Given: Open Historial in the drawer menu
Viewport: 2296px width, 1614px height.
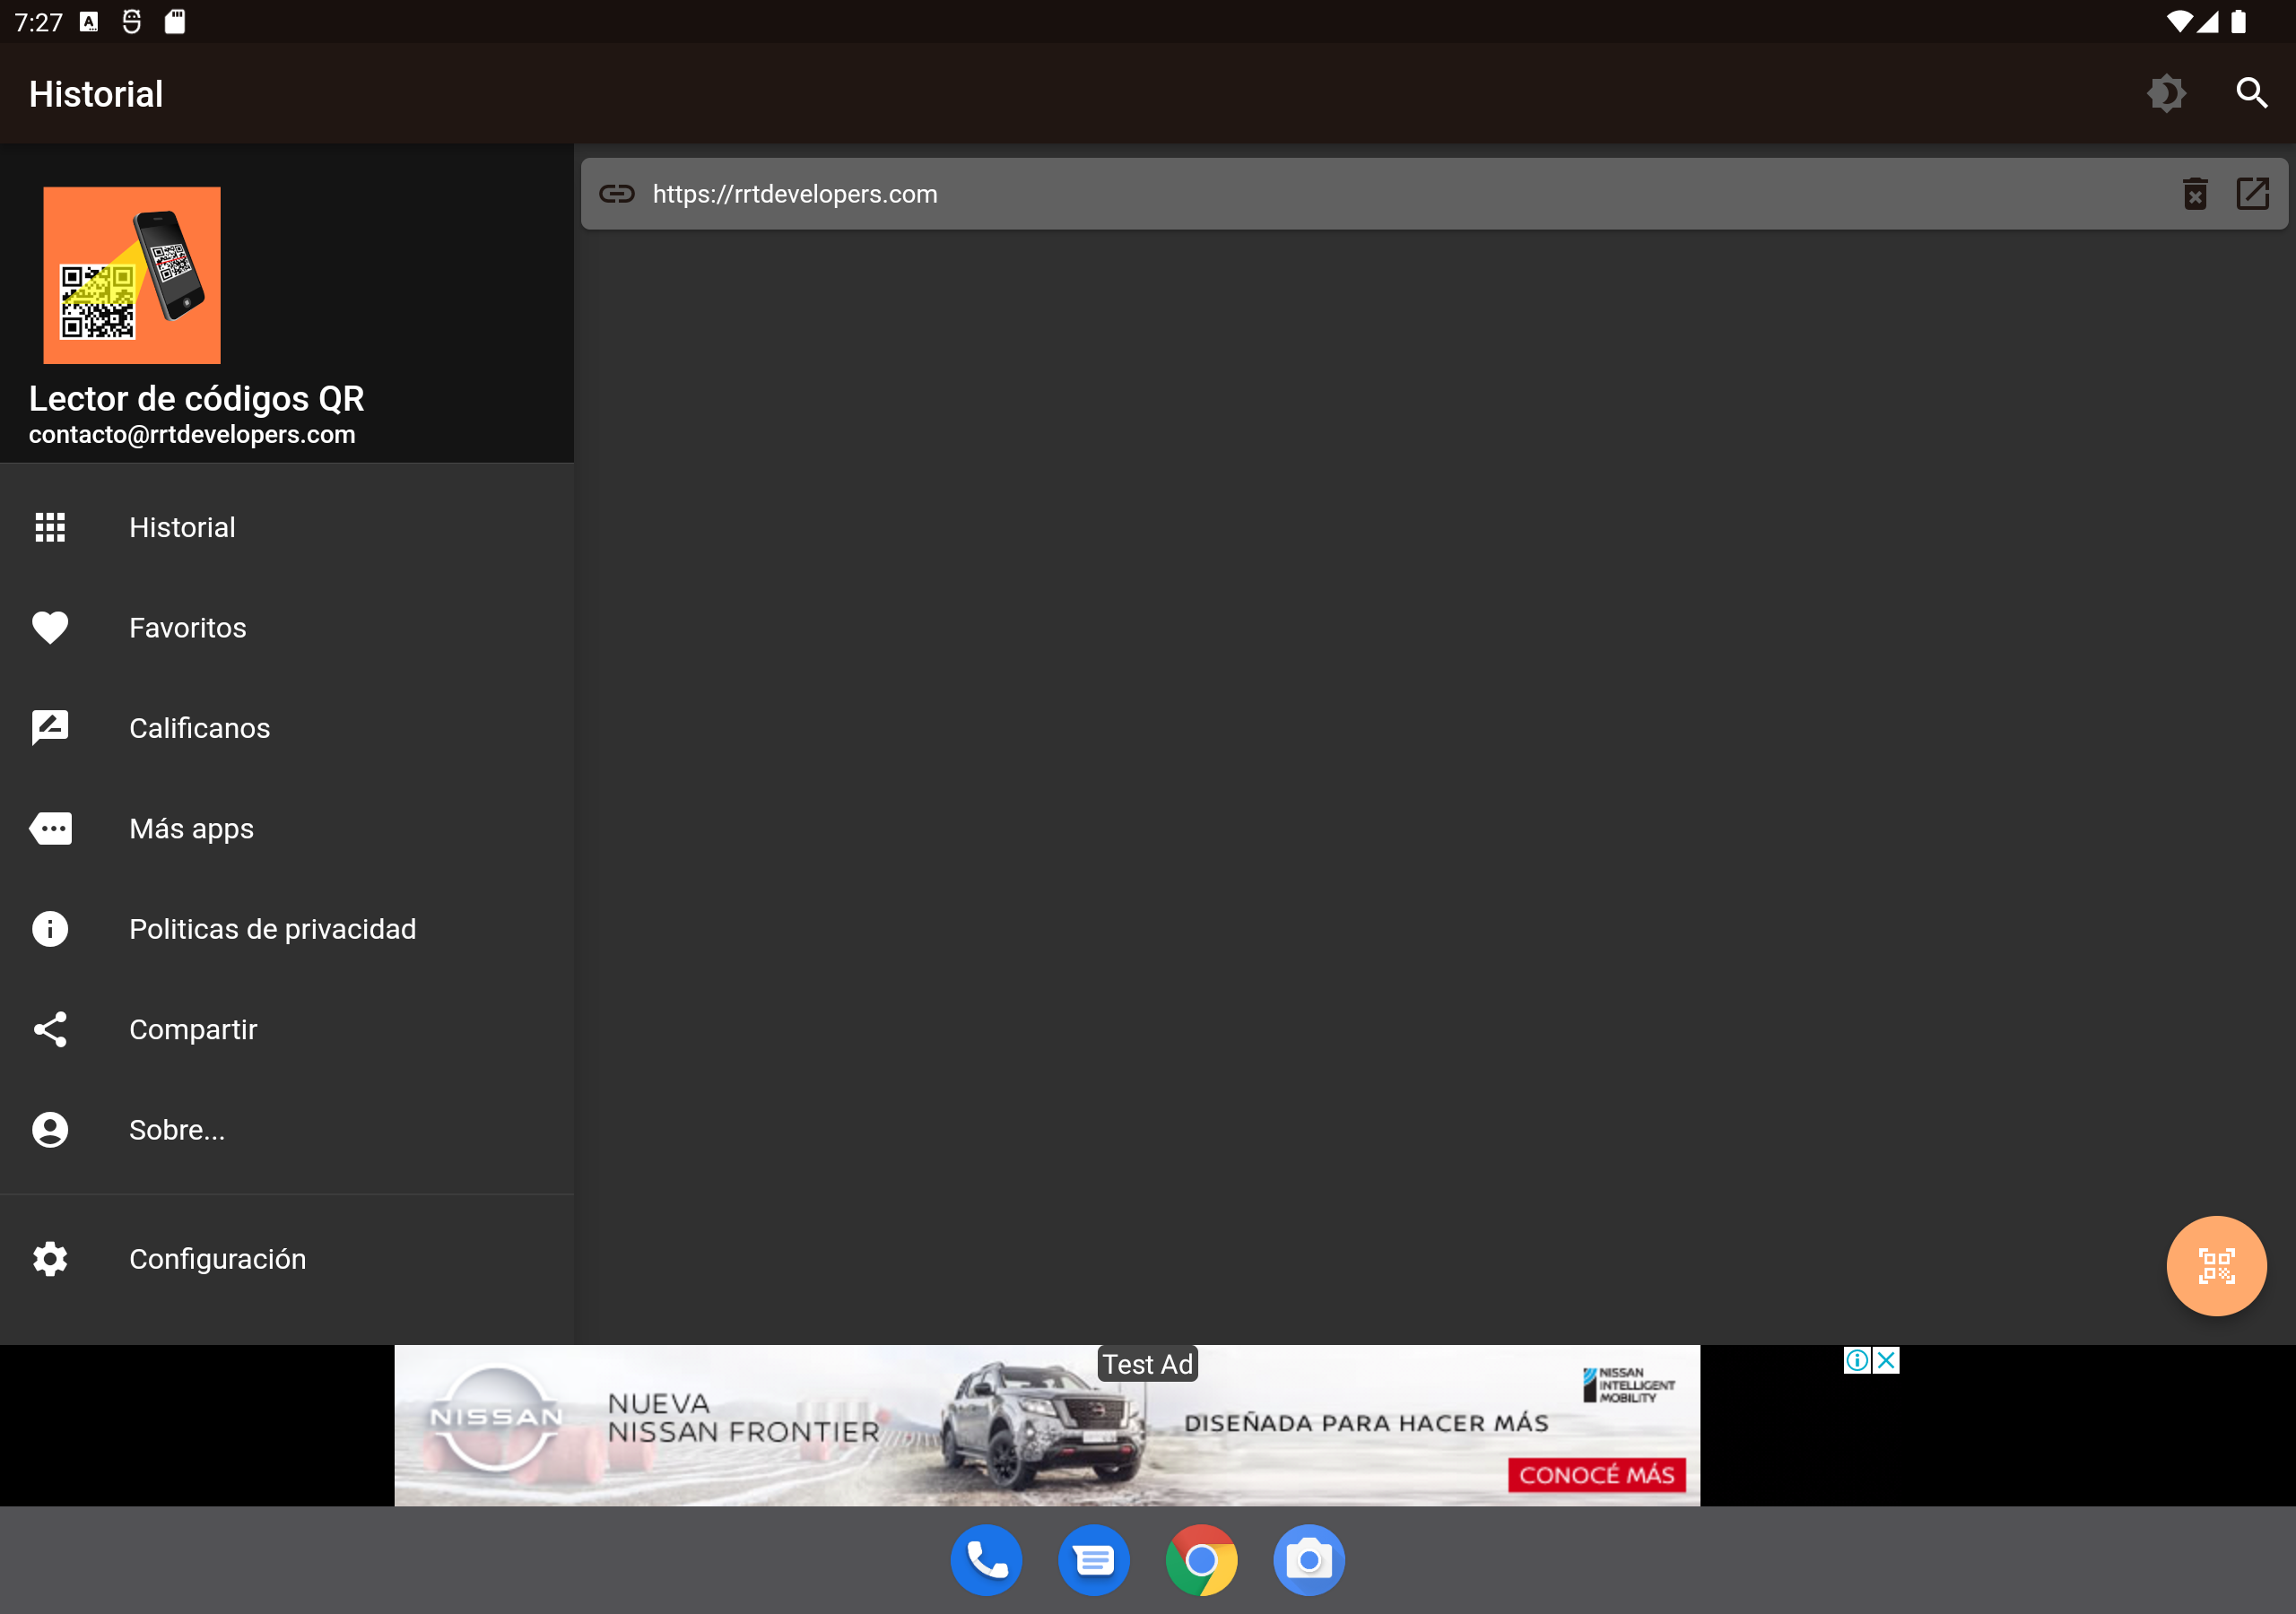Looking at the screenshot, I should tap(287, 527).
